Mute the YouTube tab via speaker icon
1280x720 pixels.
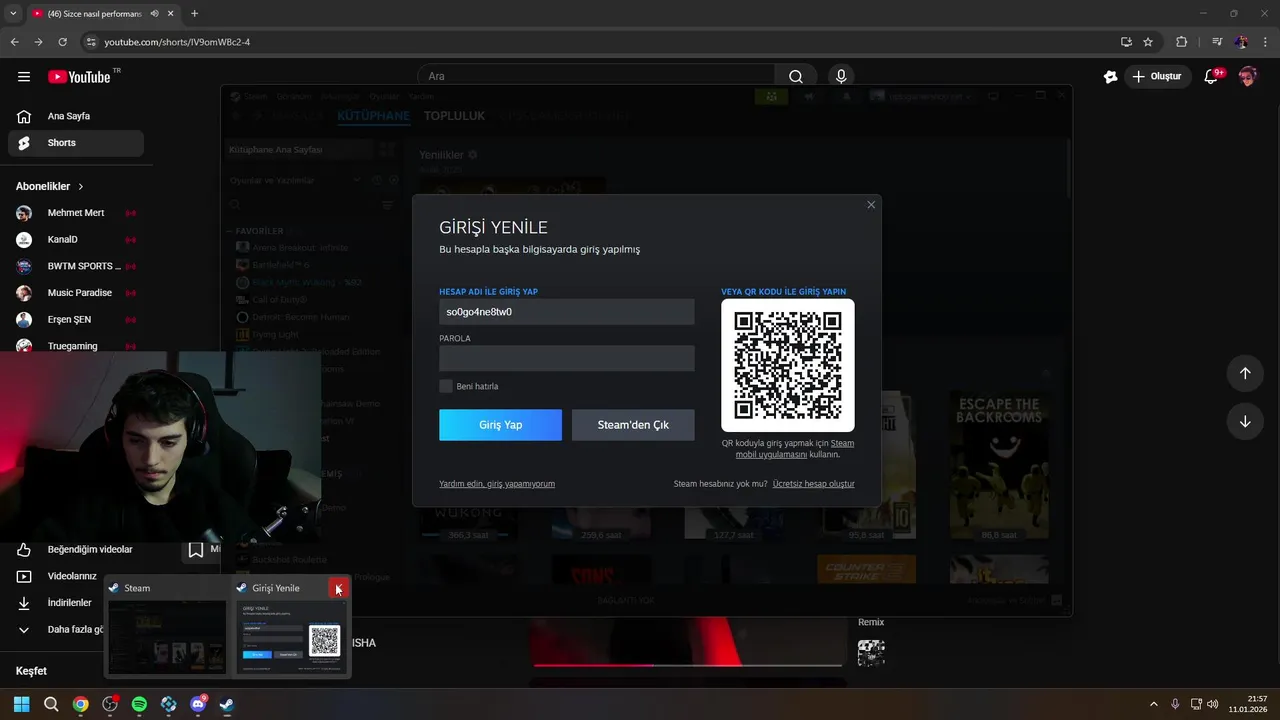coord(154,13)
